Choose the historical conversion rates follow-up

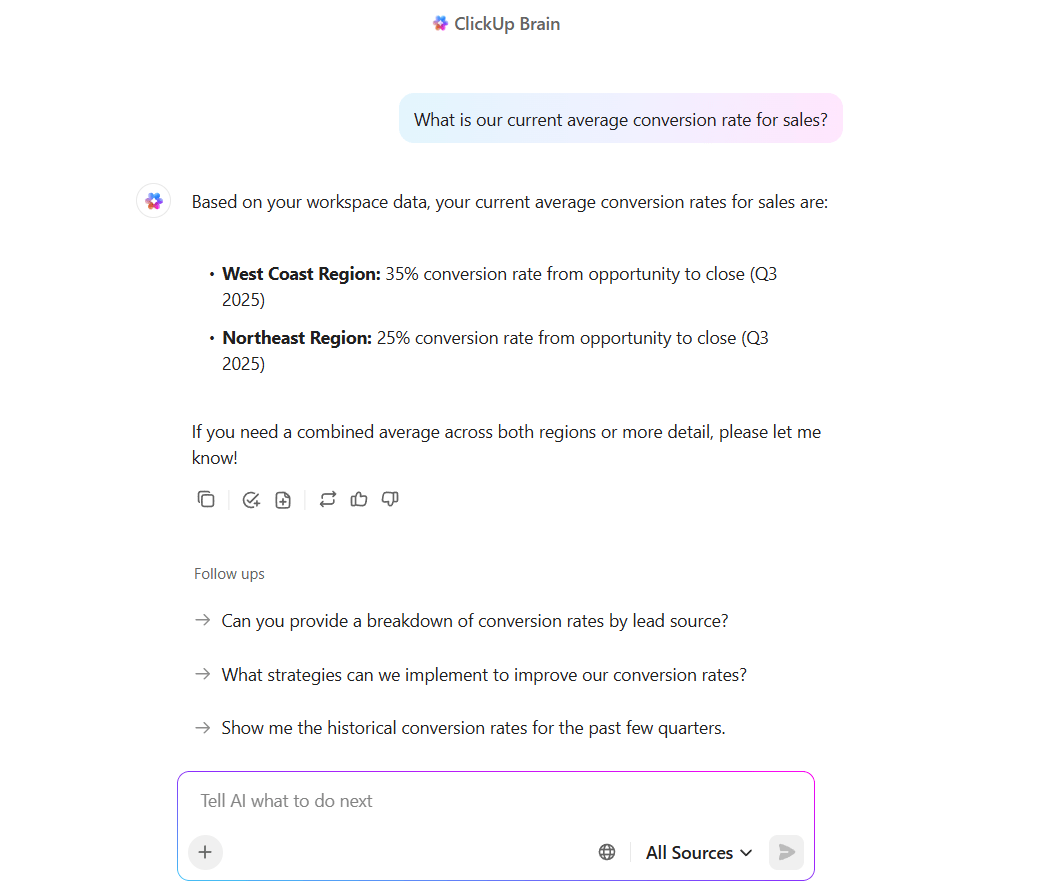[x=473, y=728]
